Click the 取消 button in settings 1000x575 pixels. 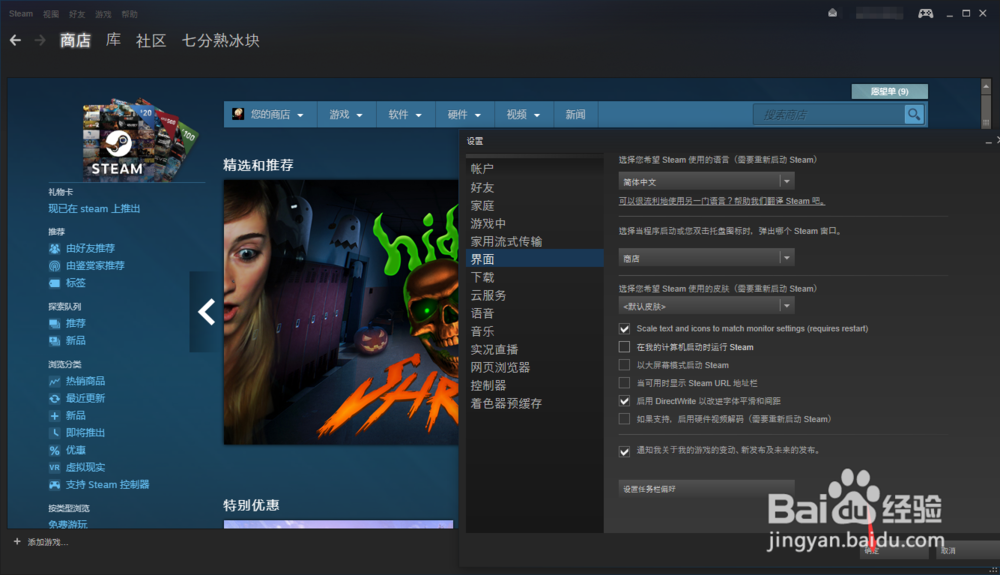967,551
